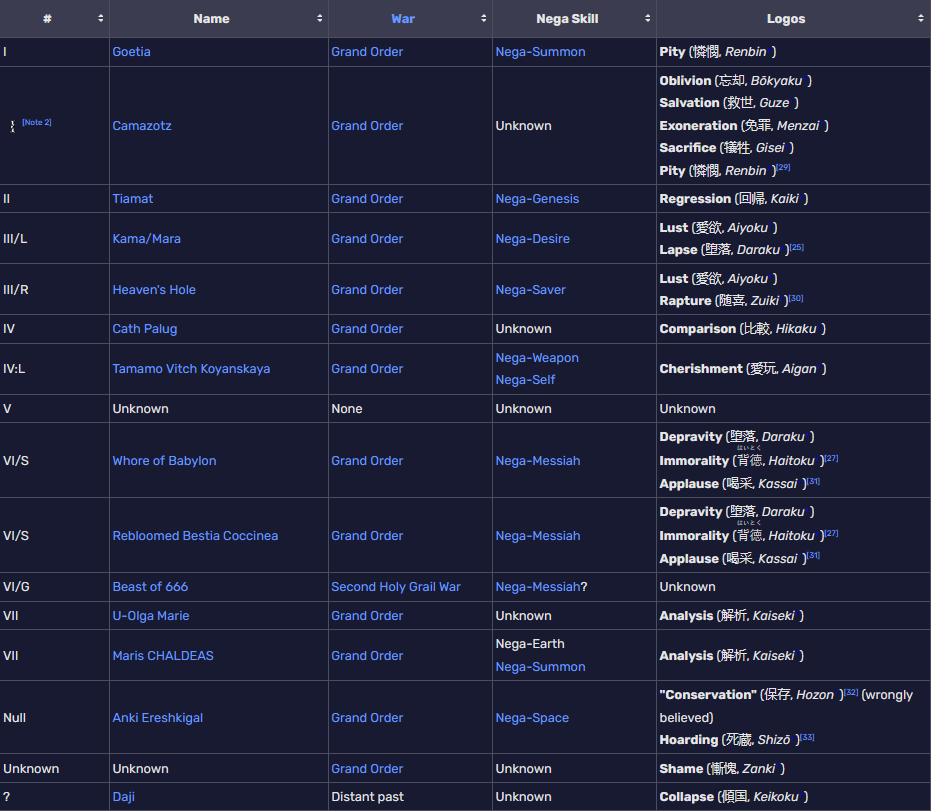The width and height of the screenshot is (931, 811).
Task: Open Nega-Messiah? link in Beast of 666 row
Action: pyautogui.click(x=538, y=587)
